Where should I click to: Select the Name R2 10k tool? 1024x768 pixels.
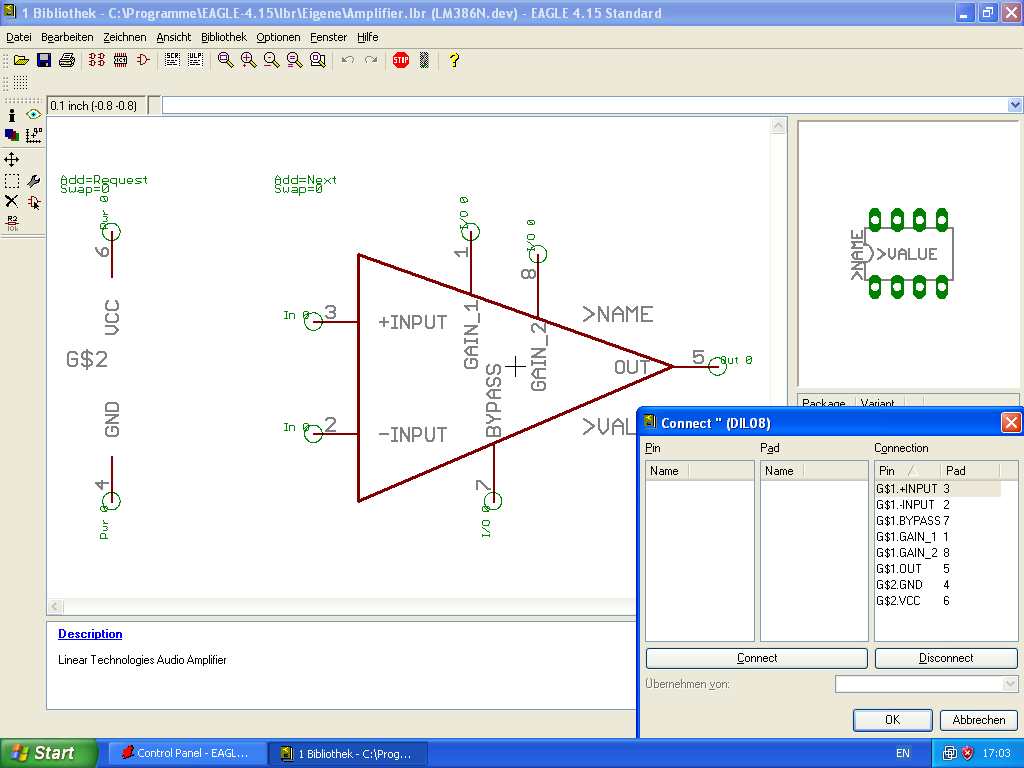pos(12,223)
